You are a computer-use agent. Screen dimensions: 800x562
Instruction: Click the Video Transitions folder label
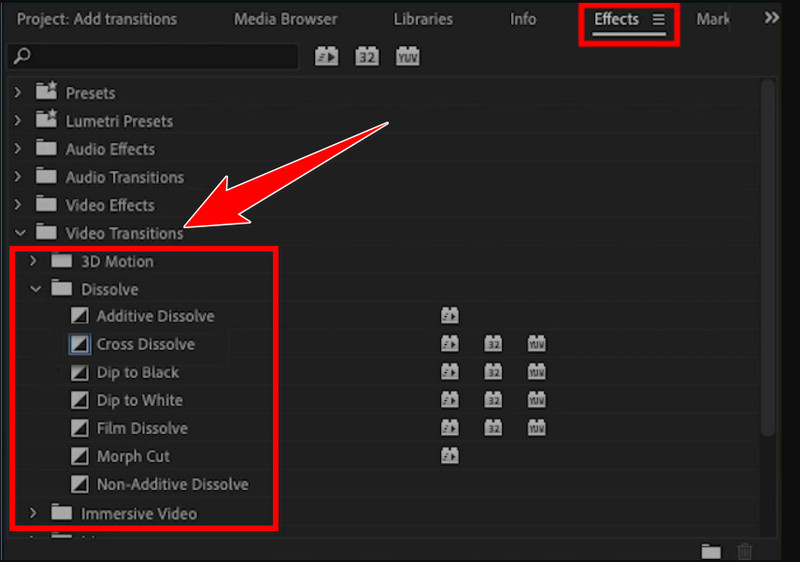tap(124, 234)
